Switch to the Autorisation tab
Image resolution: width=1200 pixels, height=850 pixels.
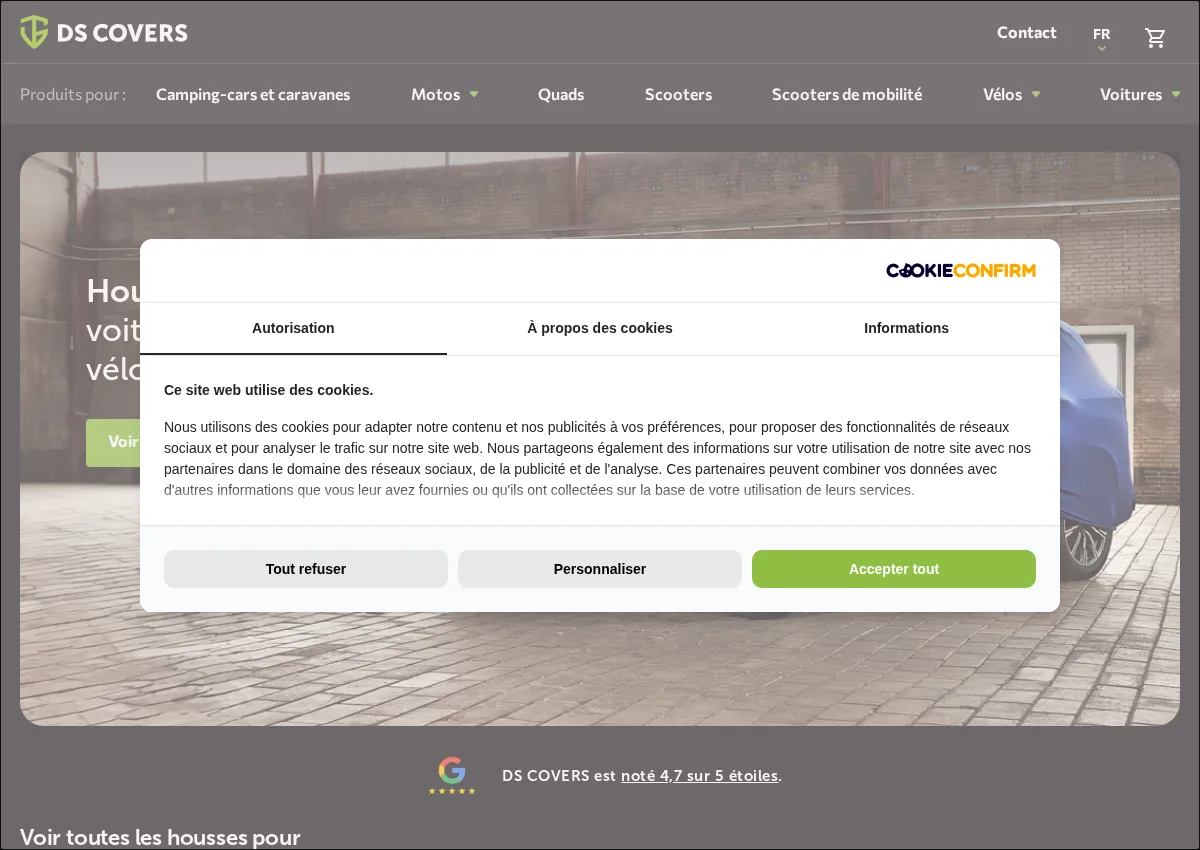[x=293, y=329]
